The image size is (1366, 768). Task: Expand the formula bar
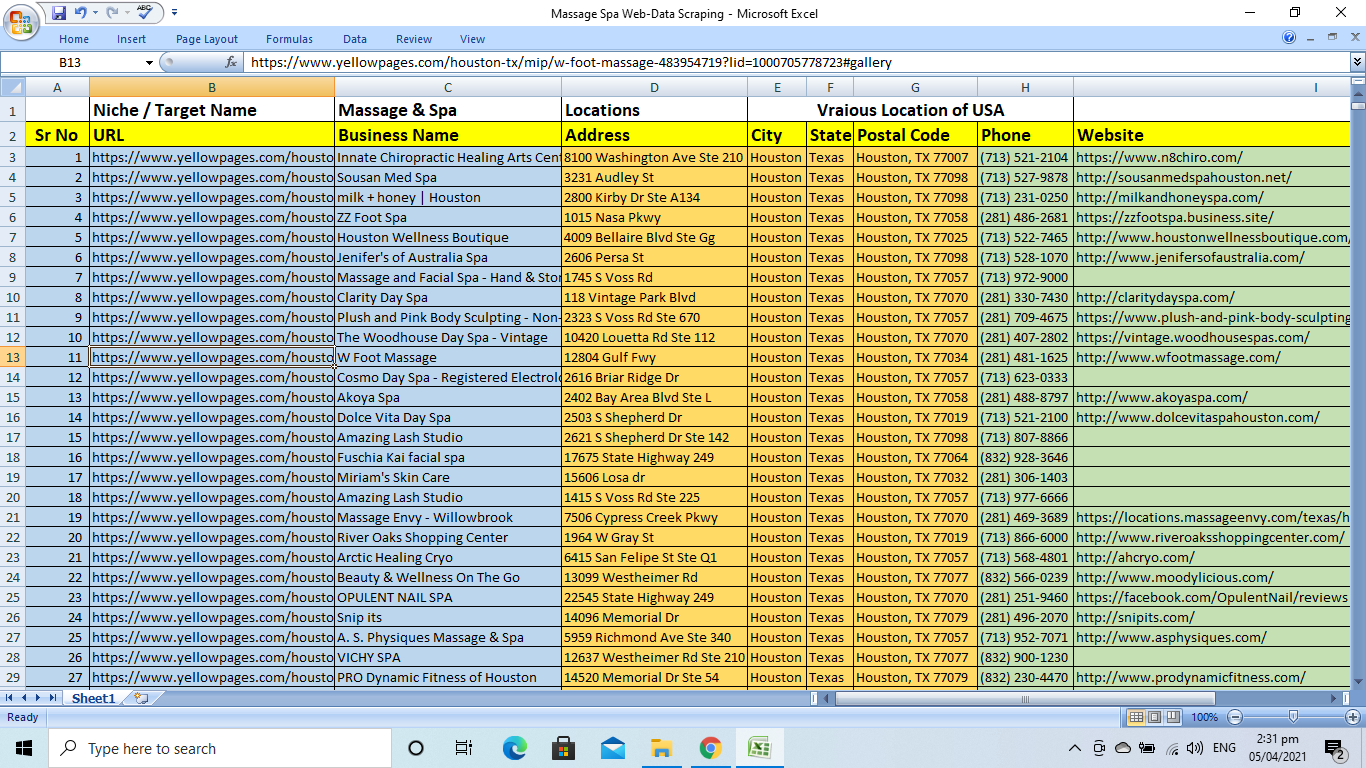click(x=1357, y=62)
